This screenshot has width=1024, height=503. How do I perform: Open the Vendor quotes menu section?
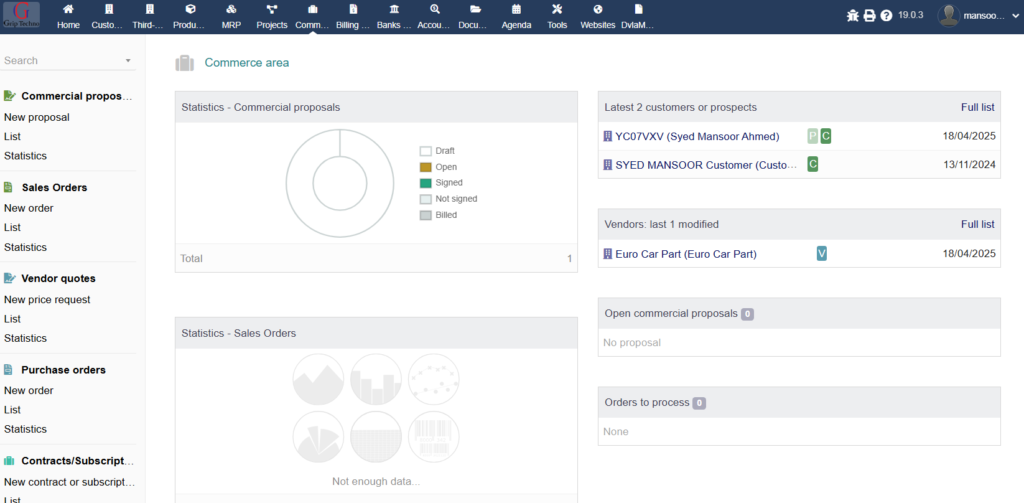(58, 278)
